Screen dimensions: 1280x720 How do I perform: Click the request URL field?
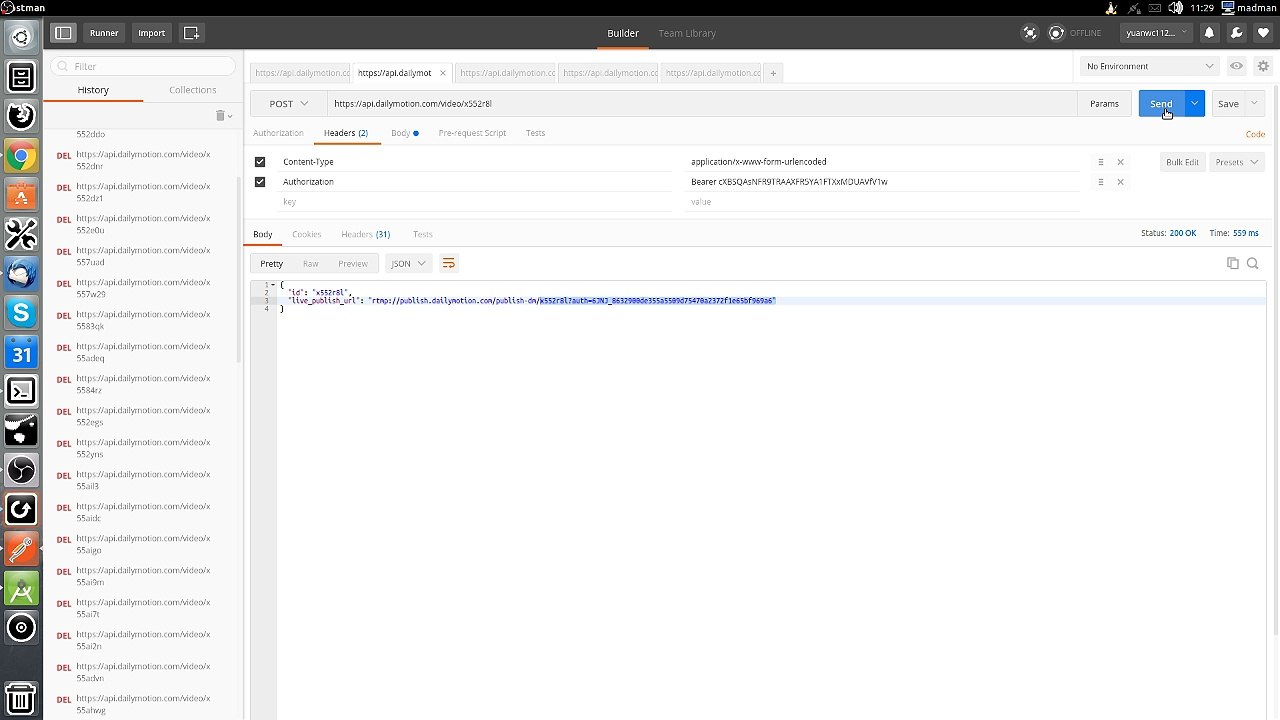coord(702,103)
